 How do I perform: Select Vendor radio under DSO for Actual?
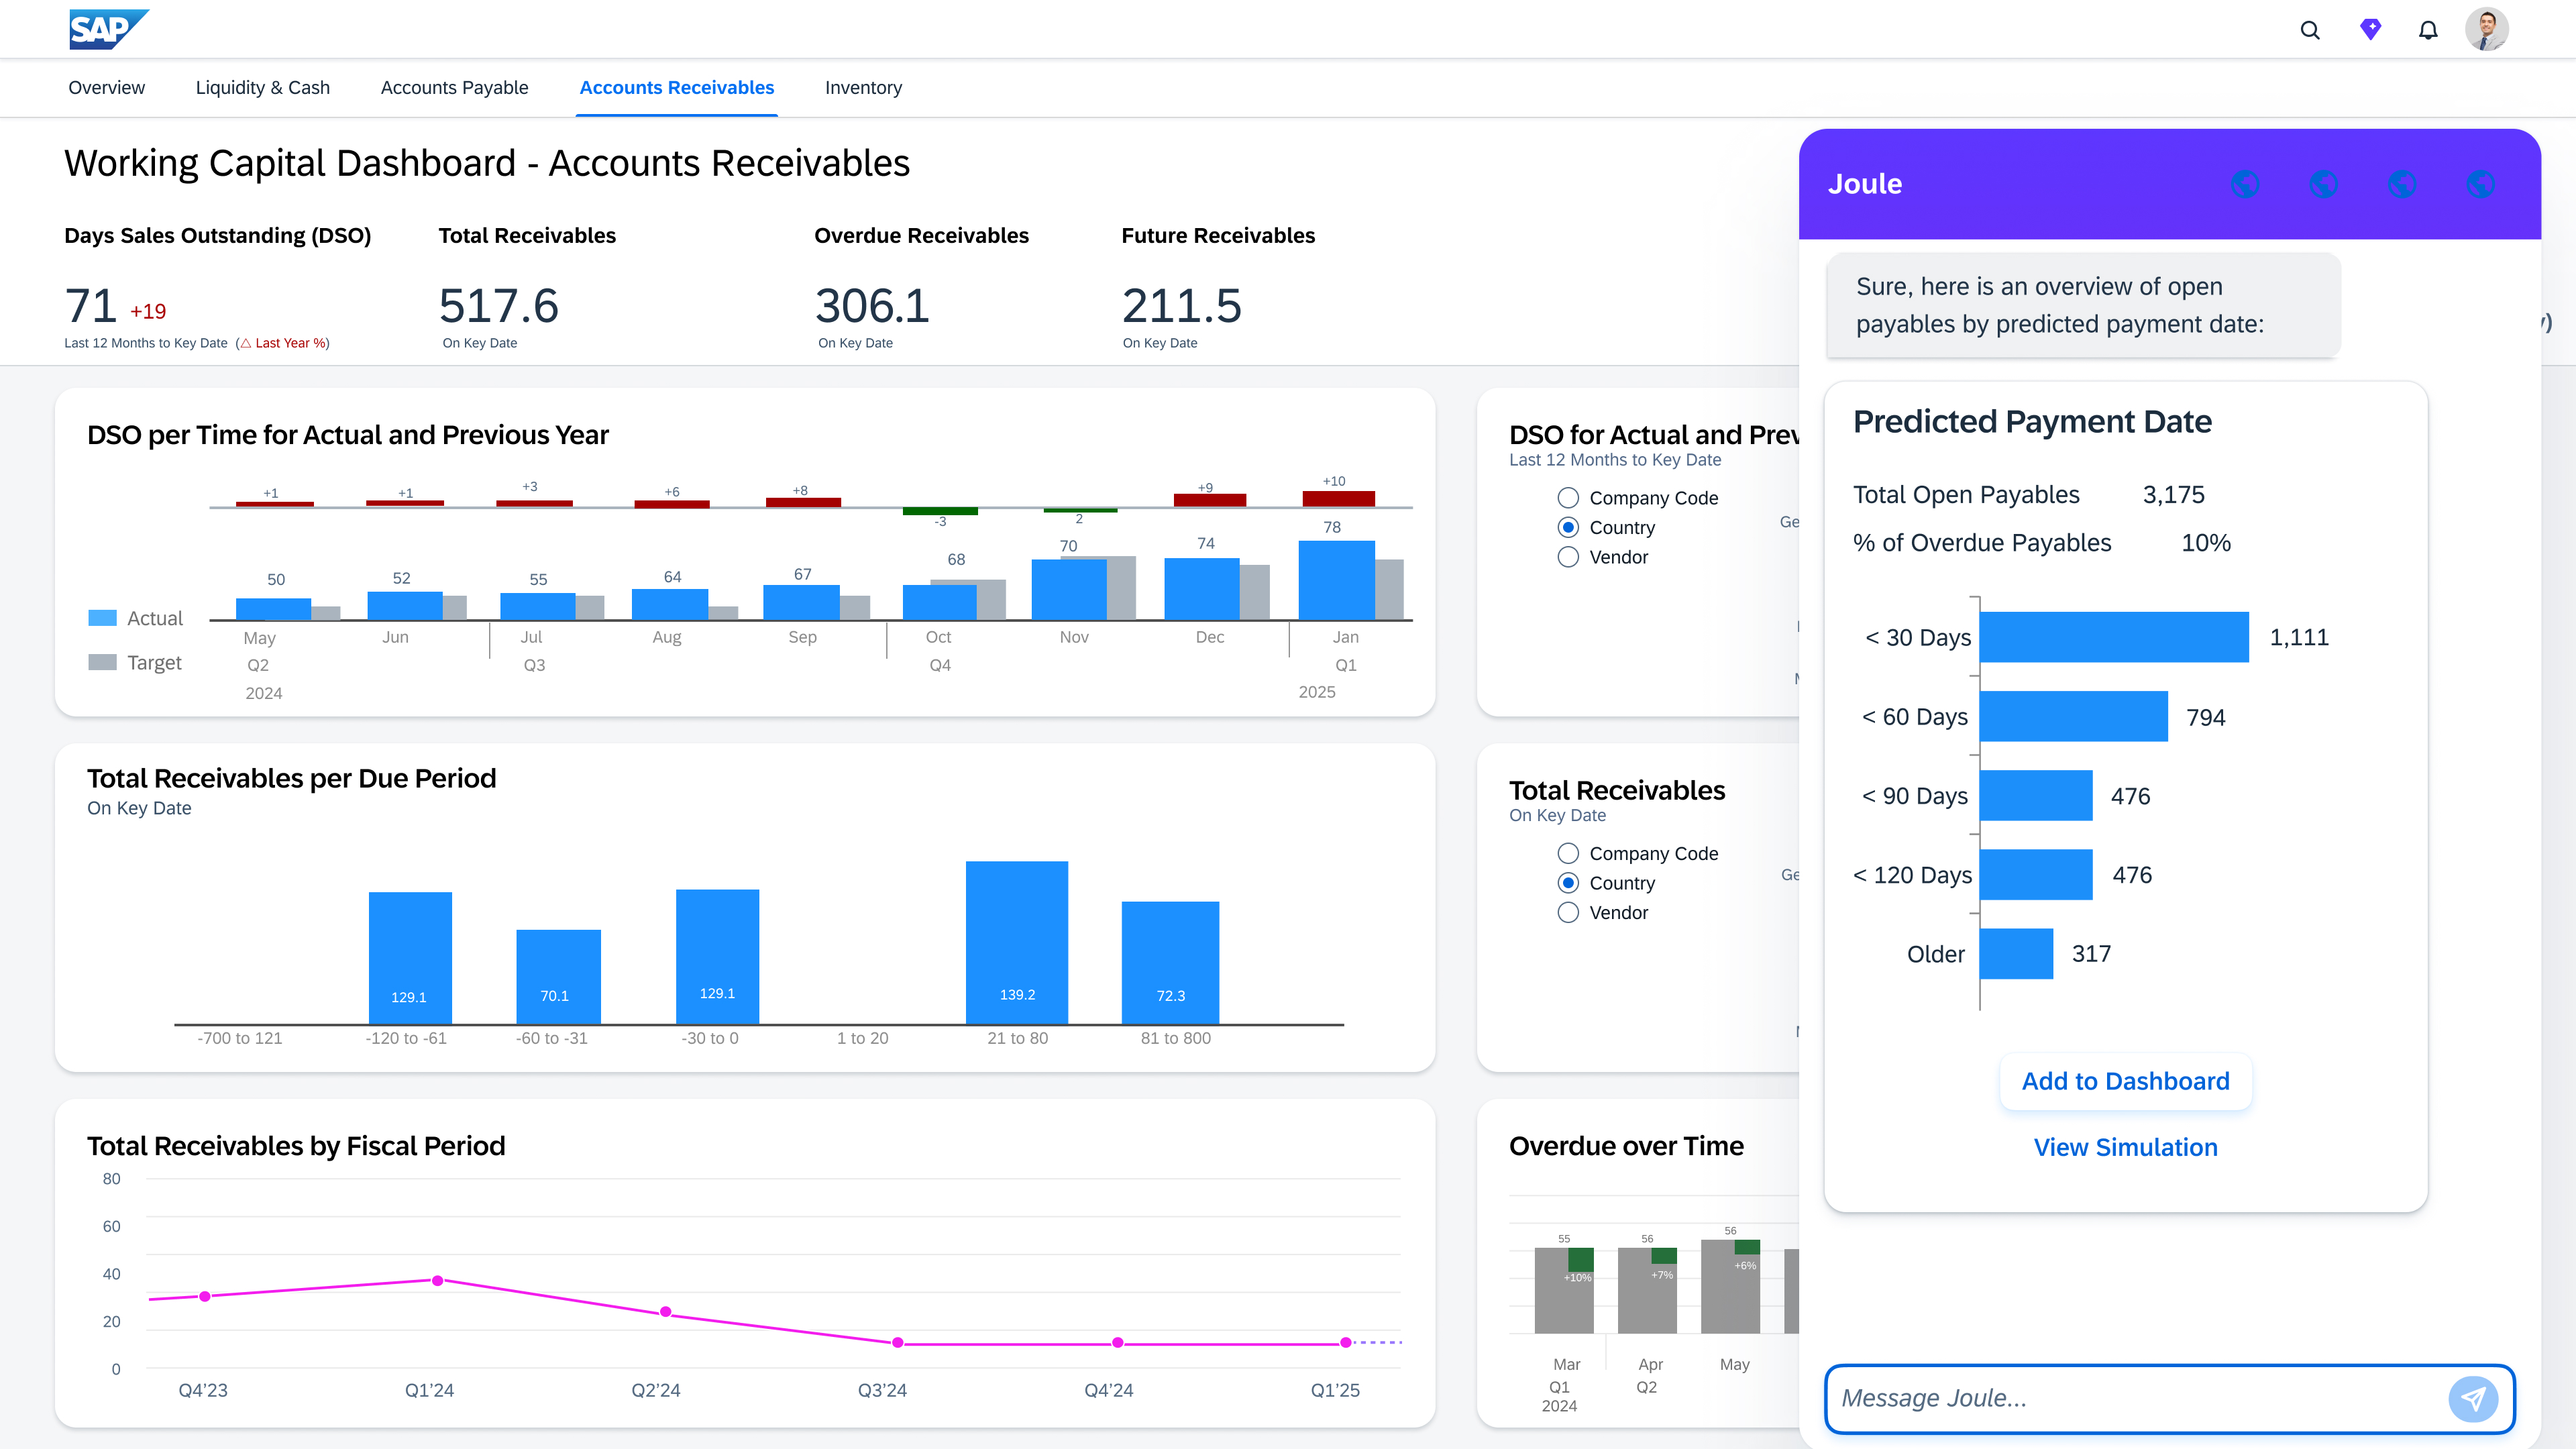pyautogui.click(x=1568, y=557)
